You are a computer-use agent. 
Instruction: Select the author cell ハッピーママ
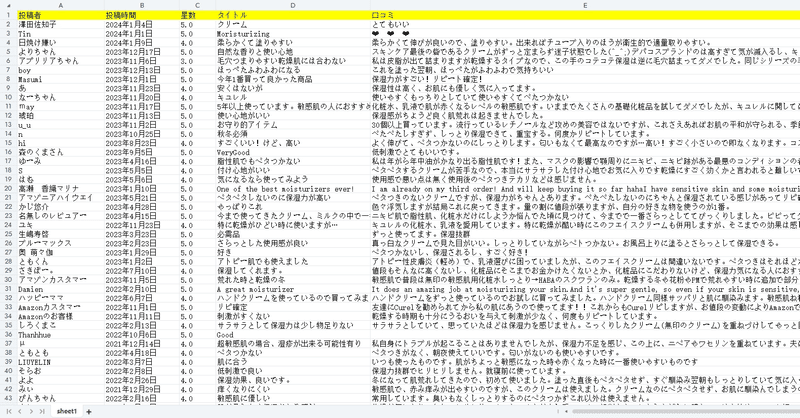pos(60,298)
